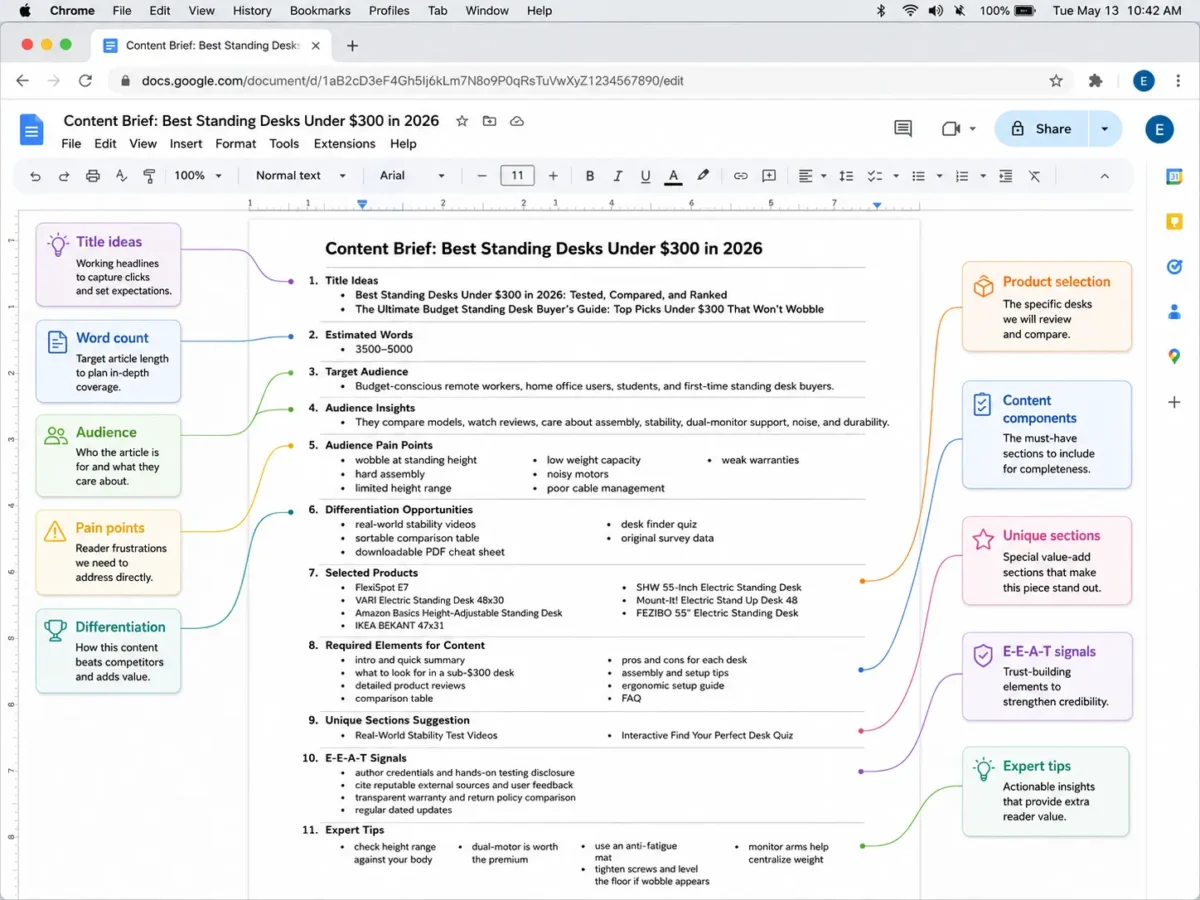Open the Arial font dropdown
This screenshot has width=1200, height=900.
coord(412,176)
